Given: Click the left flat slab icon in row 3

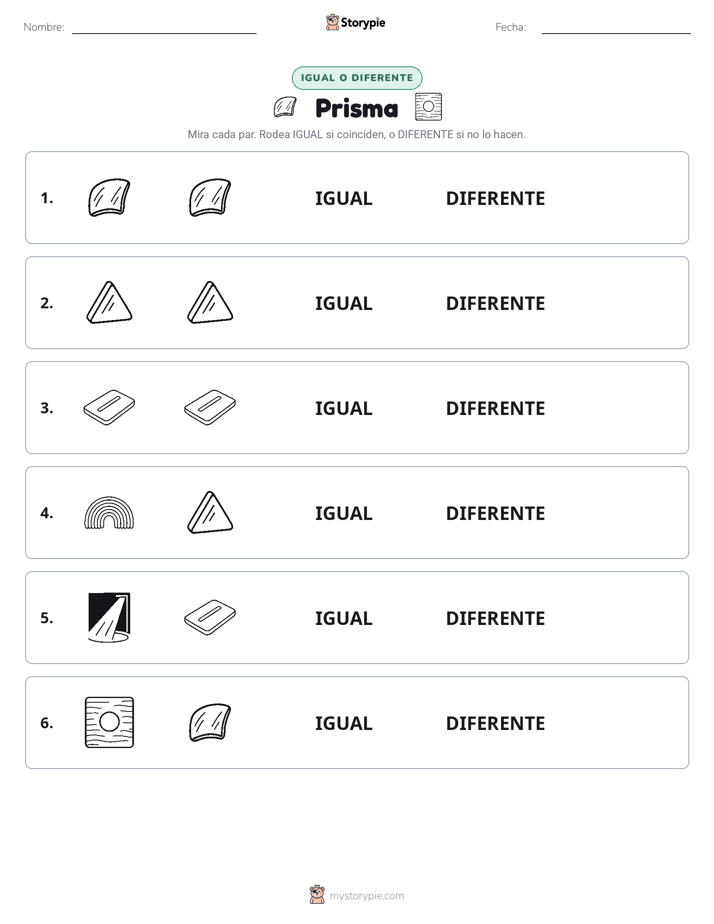Looking at the screenshot, I should [x=109, y=407].
